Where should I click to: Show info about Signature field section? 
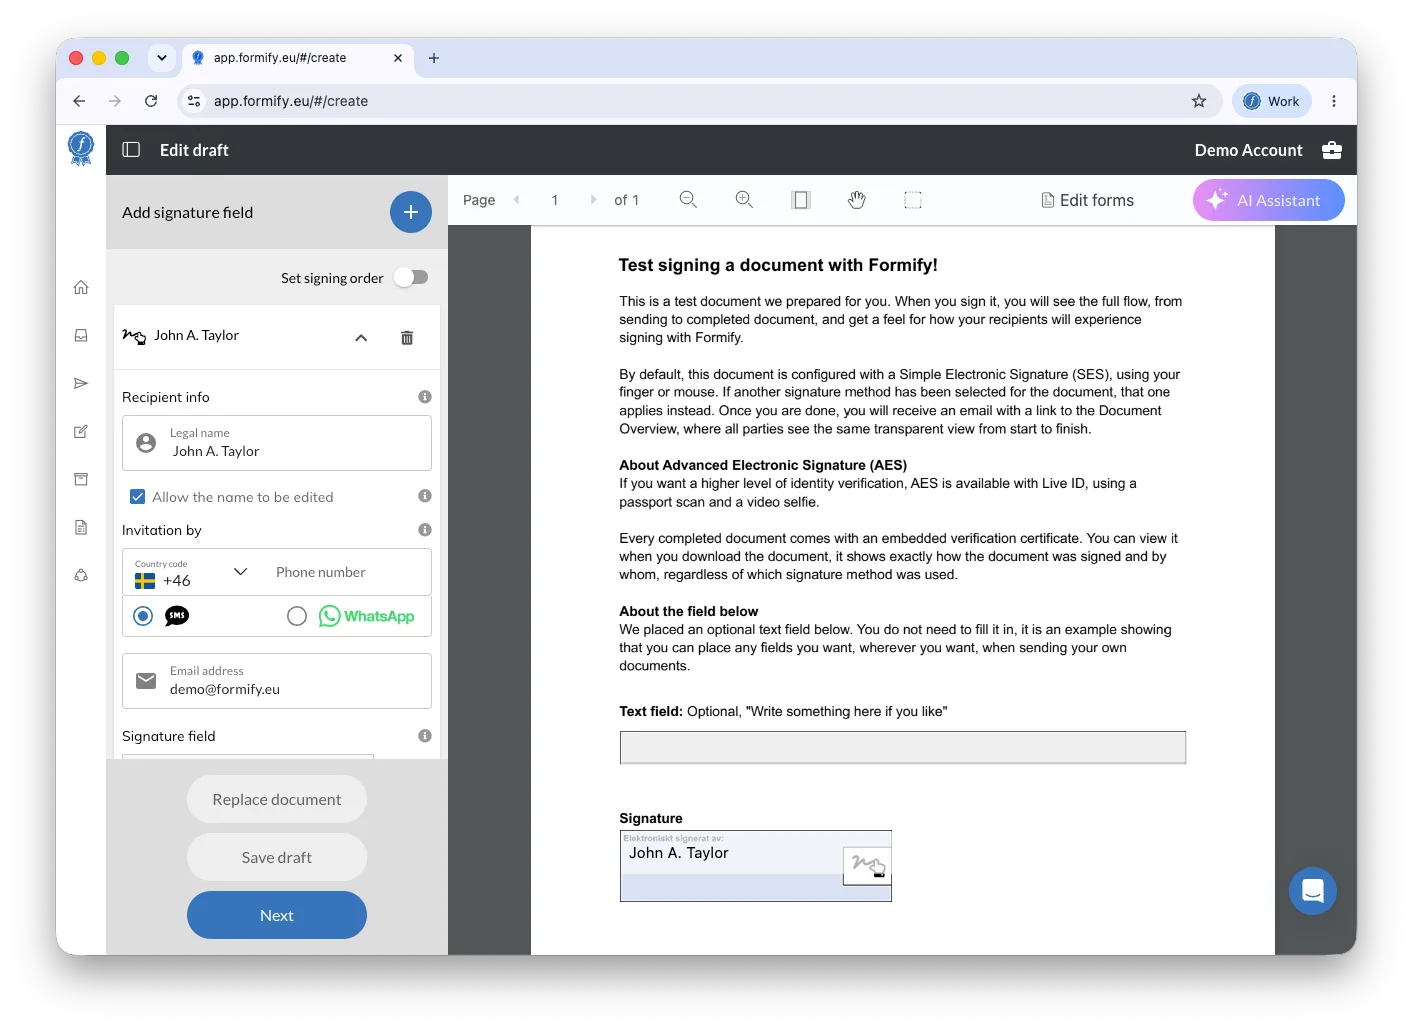coord(425,736)
